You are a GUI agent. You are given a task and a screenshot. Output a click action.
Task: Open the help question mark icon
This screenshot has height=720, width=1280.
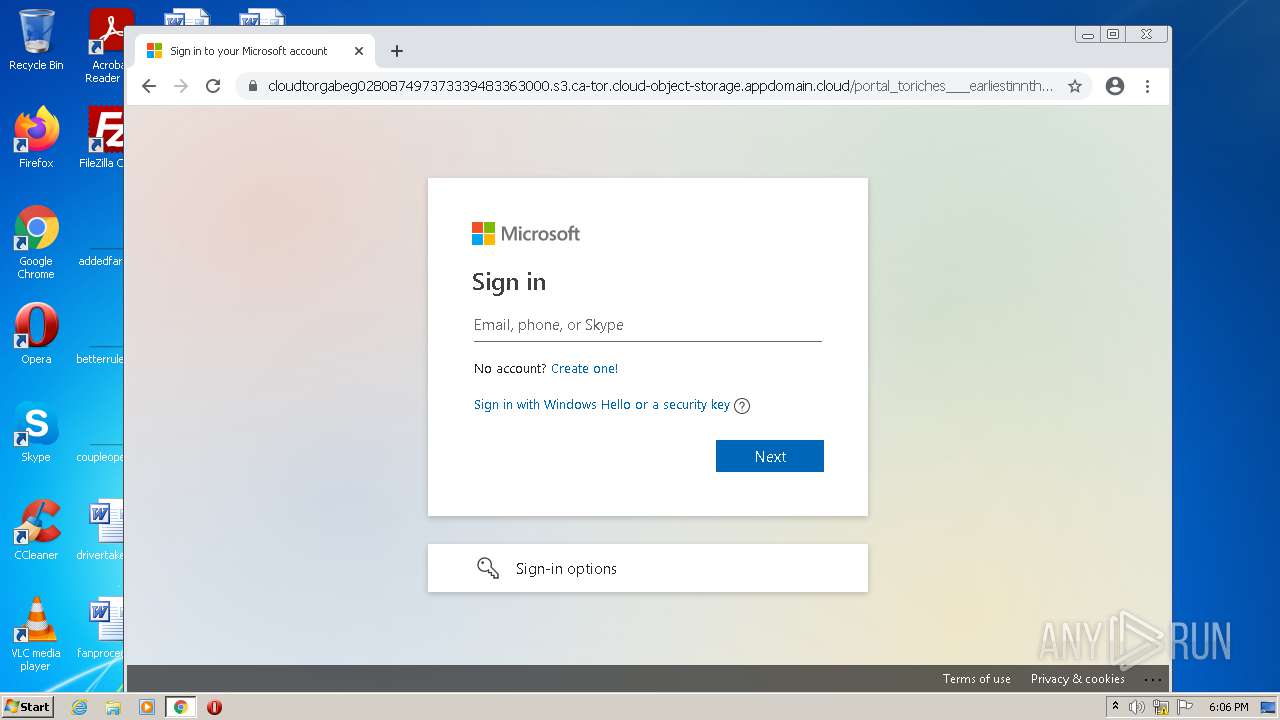click(x=742, y=406)
